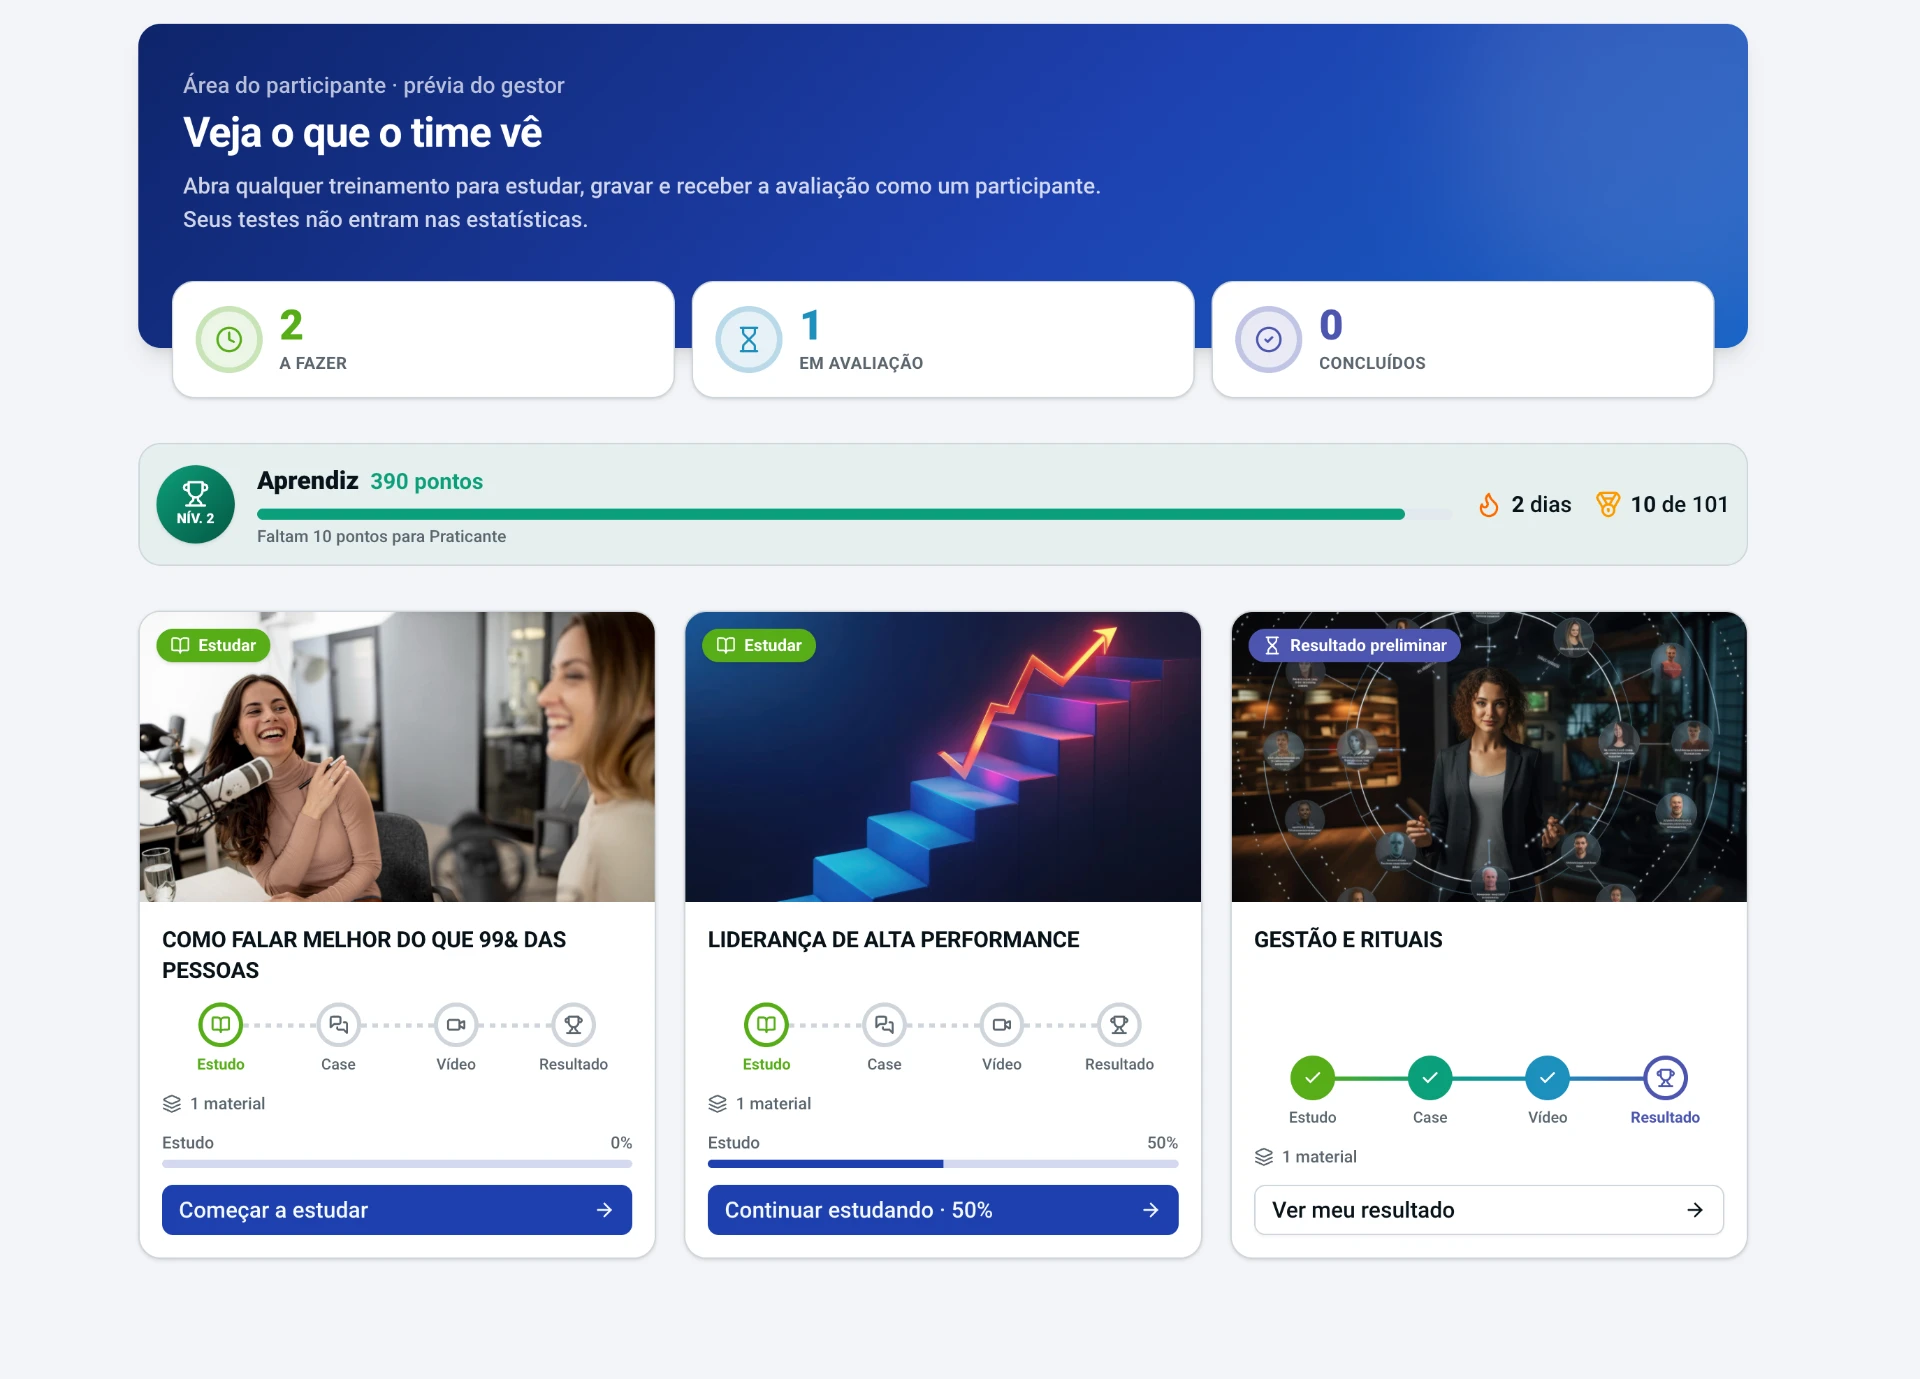The height and width of the screenshot is (1379, 1920).
Task: Open the Gestão e Rituais network thumbnail
Action: point(1489,757)
